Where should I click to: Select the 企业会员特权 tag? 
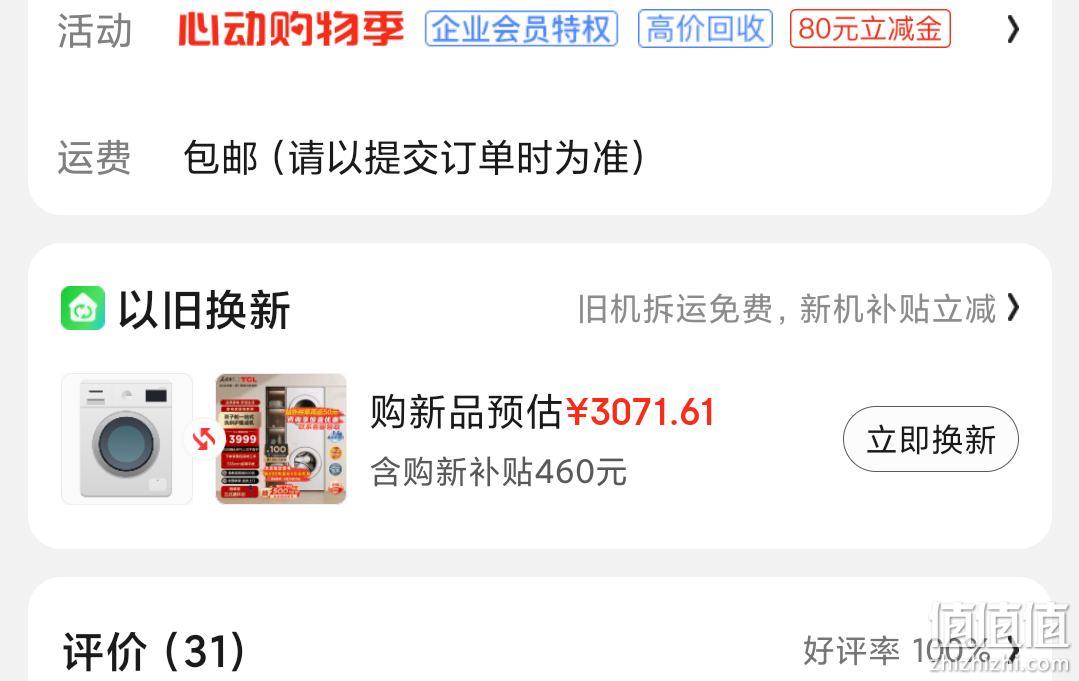tap(521, 29)
